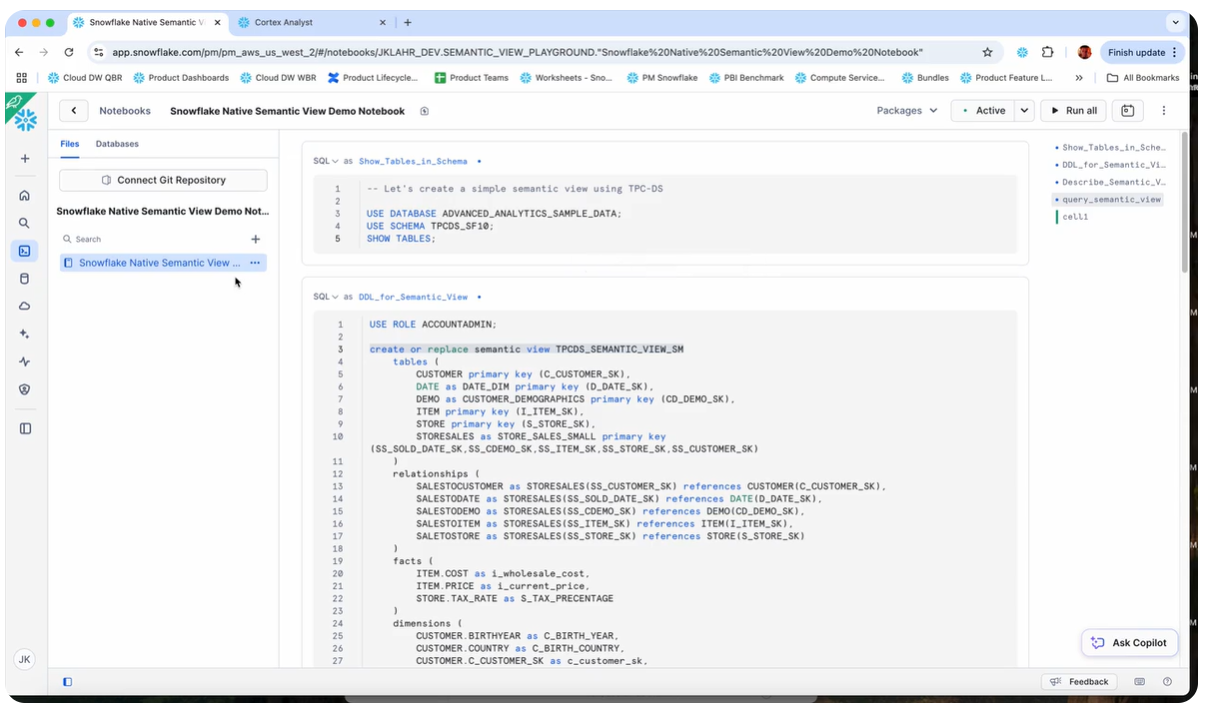Select the Snowflake Native Semantic V... browser tab
The height and width of the screenshot is (708, 1206).
(x=147, y=22)
